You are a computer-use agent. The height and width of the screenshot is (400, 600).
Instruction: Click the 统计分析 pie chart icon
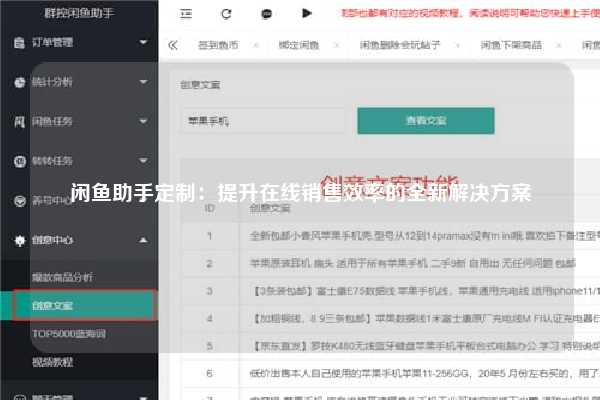click(x=20, y=82)
